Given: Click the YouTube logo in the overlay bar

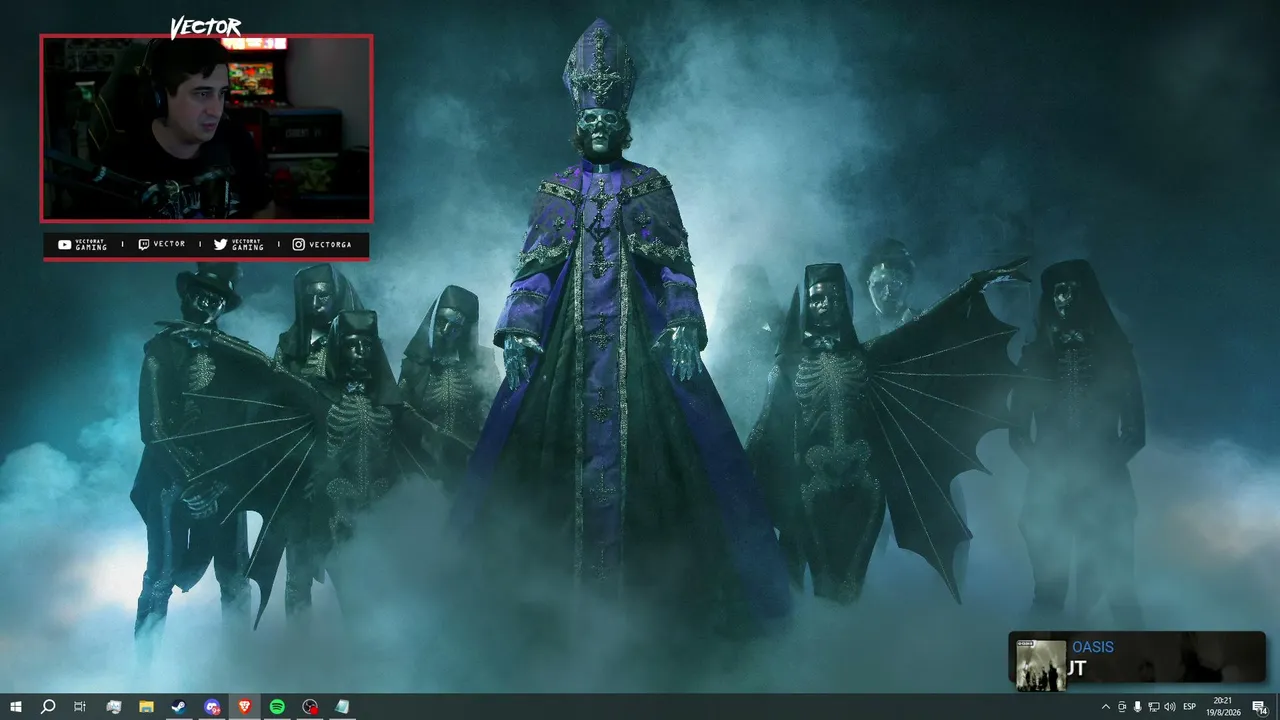Looking at the screenshot, I should (x=65, y=244).
